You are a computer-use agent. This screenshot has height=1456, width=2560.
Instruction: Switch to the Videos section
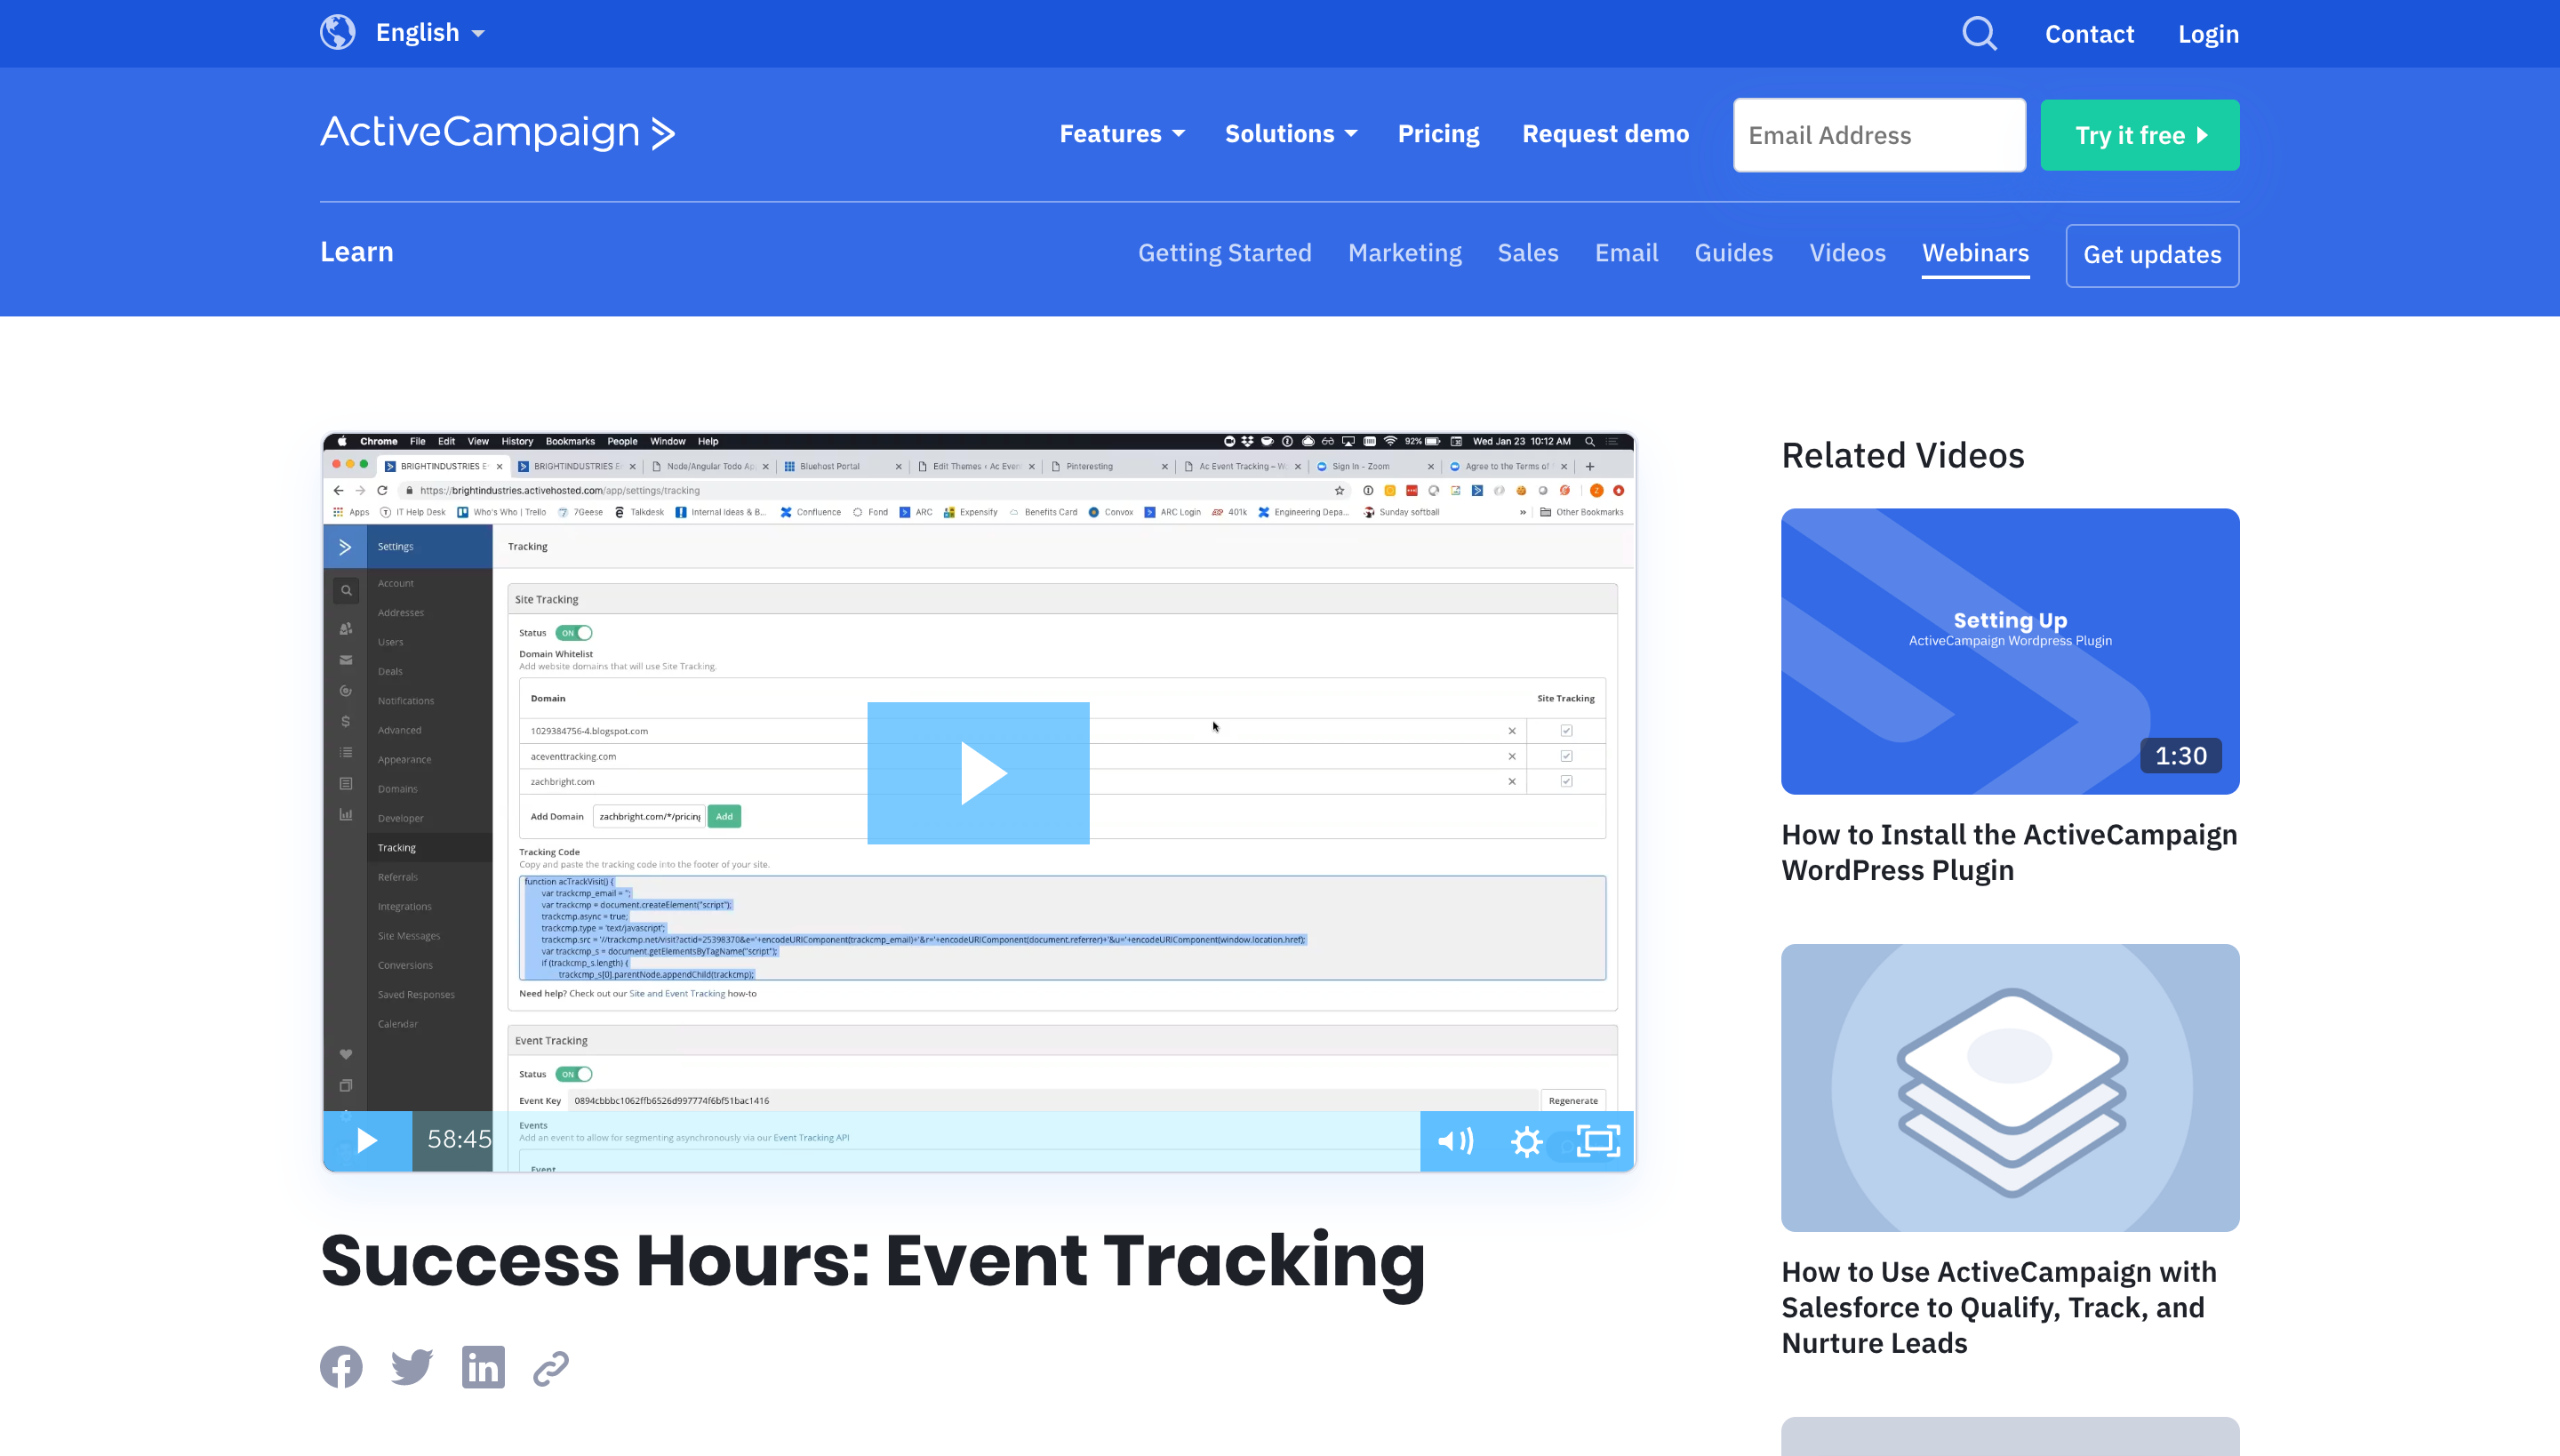point(1847,253)
